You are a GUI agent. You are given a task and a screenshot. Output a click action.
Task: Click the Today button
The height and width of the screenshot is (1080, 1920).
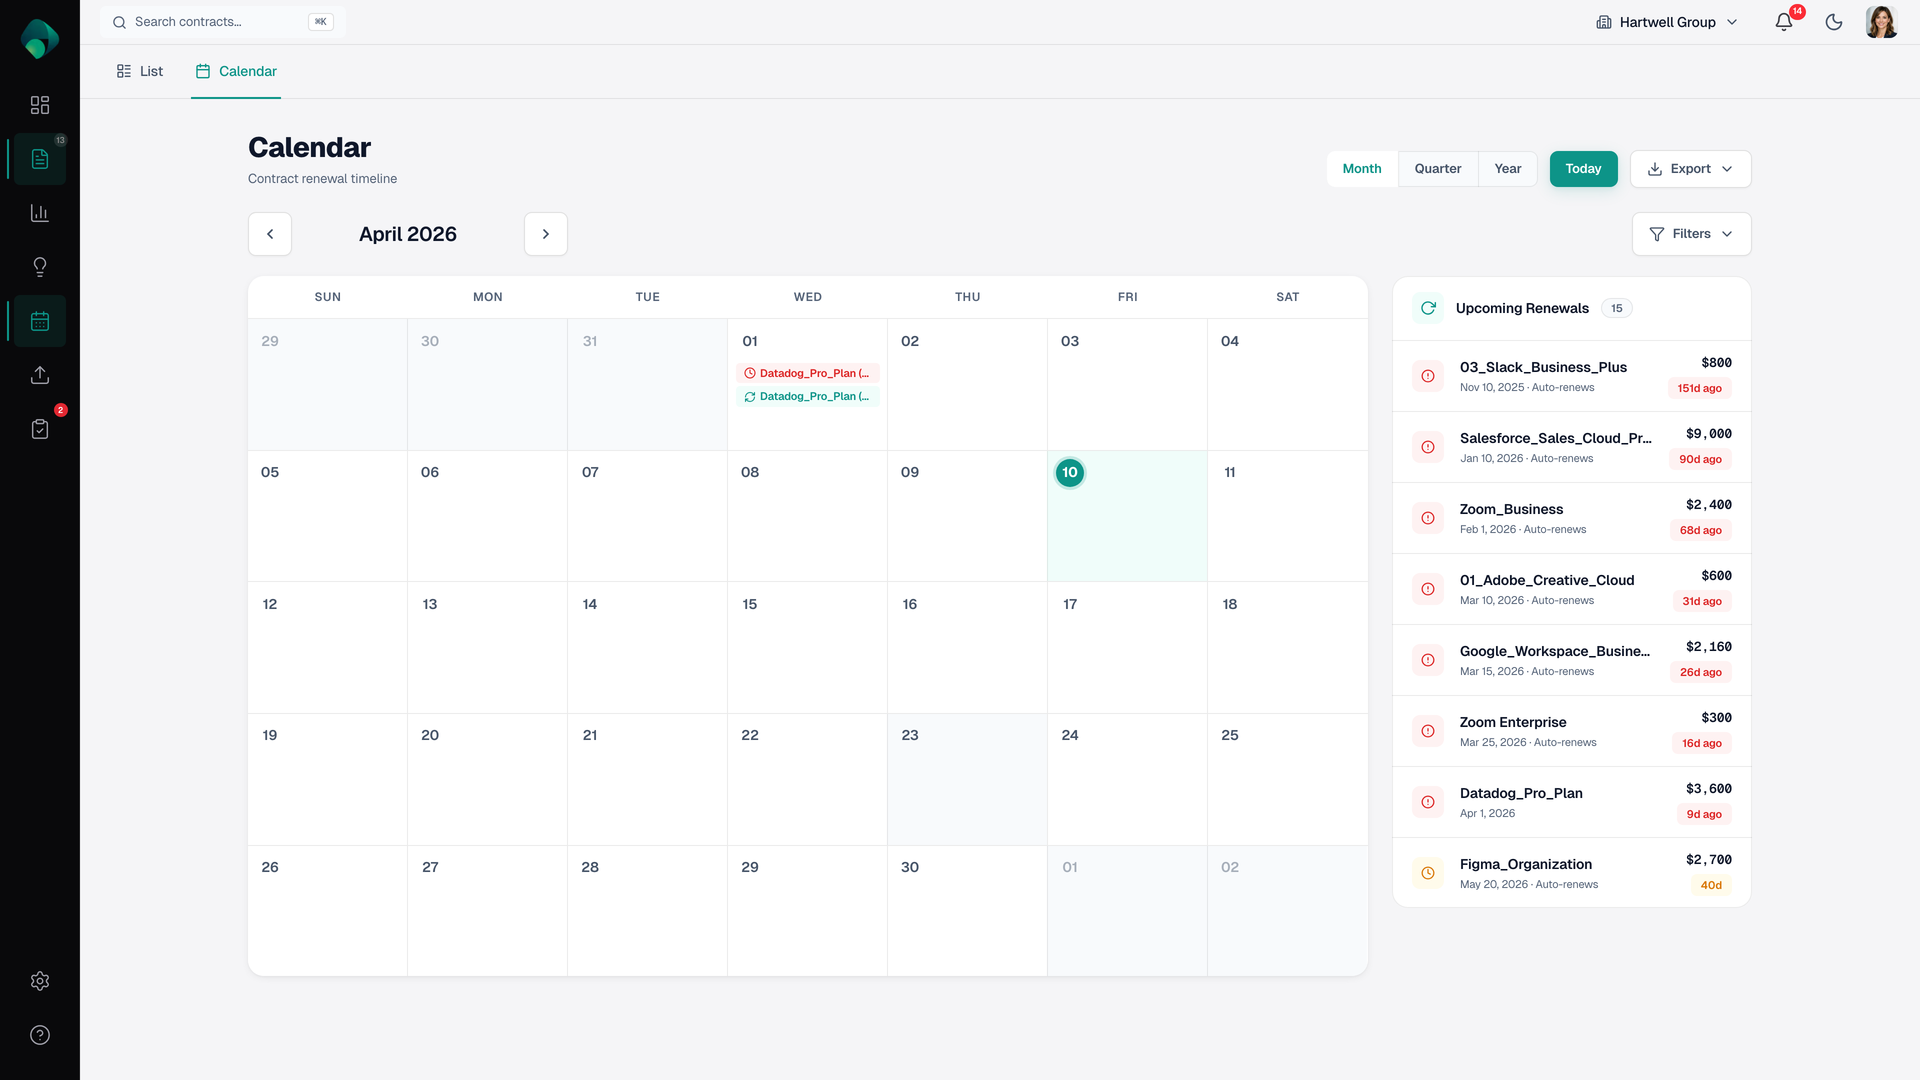click(x=1583, y=169)
